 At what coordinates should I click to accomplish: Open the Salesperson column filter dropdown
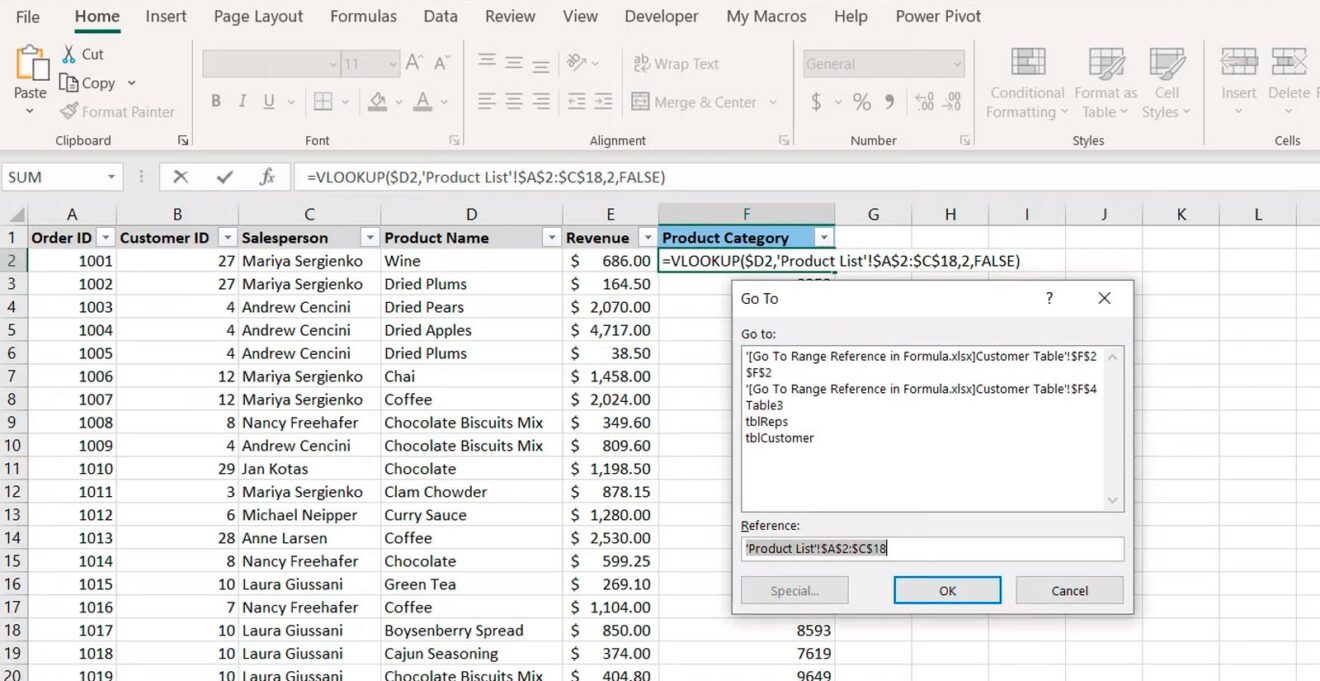point(369,237)
